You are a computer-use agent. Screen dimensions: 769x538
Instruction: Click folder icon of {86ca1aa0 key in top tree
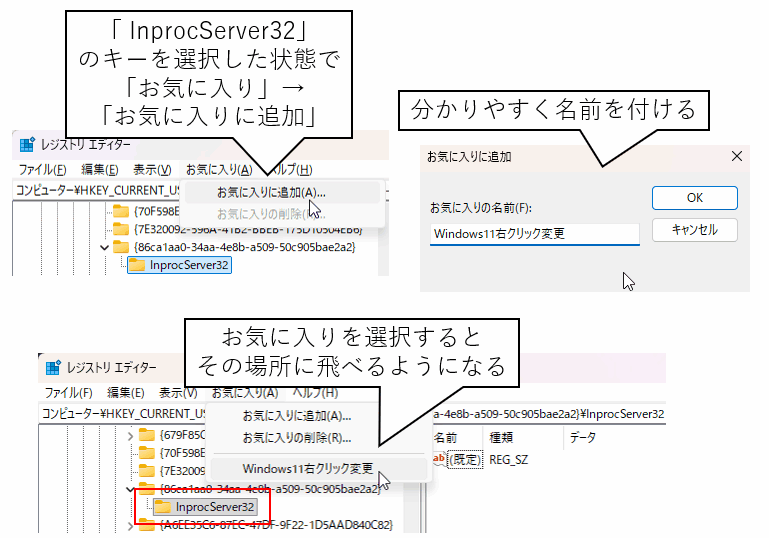tap(121, 247)
